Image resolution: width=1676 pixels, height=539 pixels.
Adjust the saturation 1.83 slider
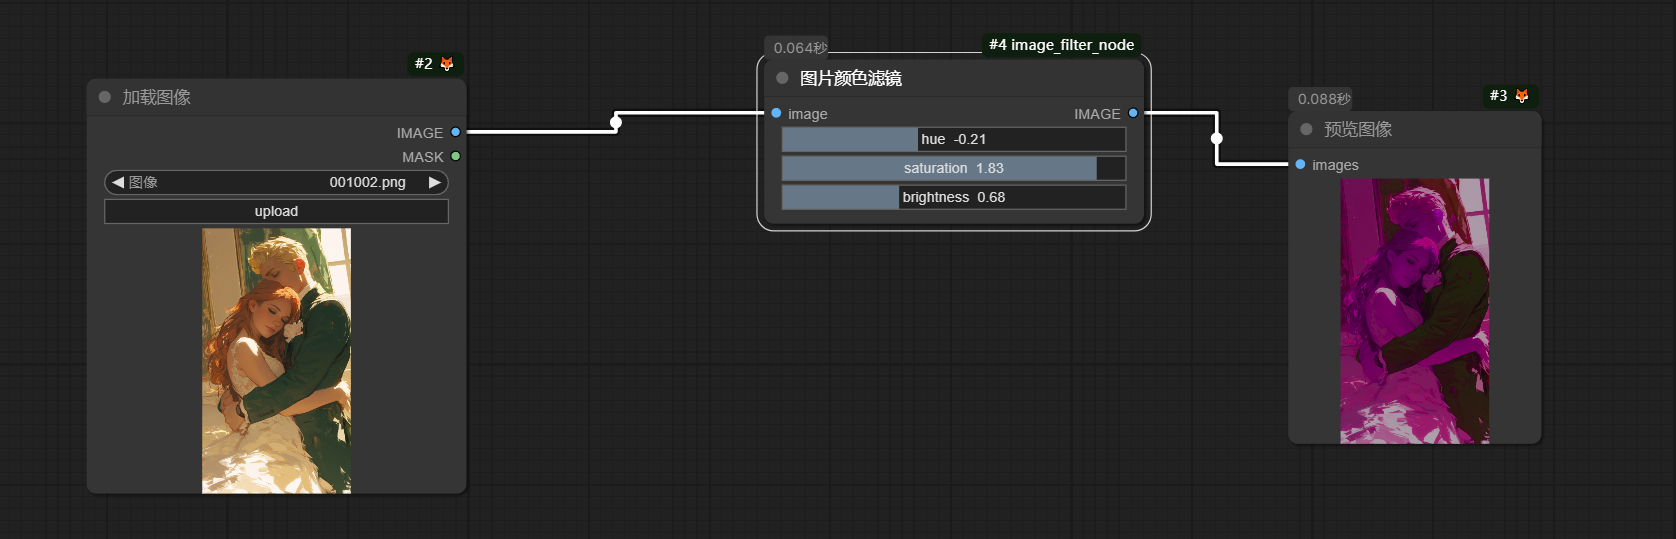point(953,168)
